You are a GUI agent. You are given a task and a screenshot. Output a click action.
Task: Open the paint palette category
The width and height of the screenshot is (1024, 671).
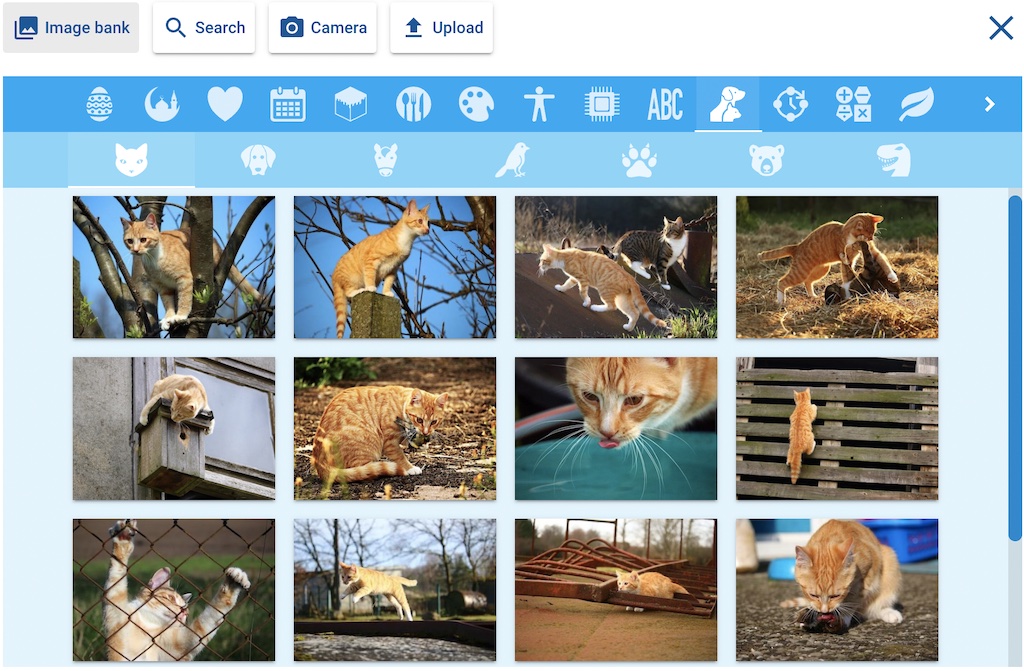(476, 104)
